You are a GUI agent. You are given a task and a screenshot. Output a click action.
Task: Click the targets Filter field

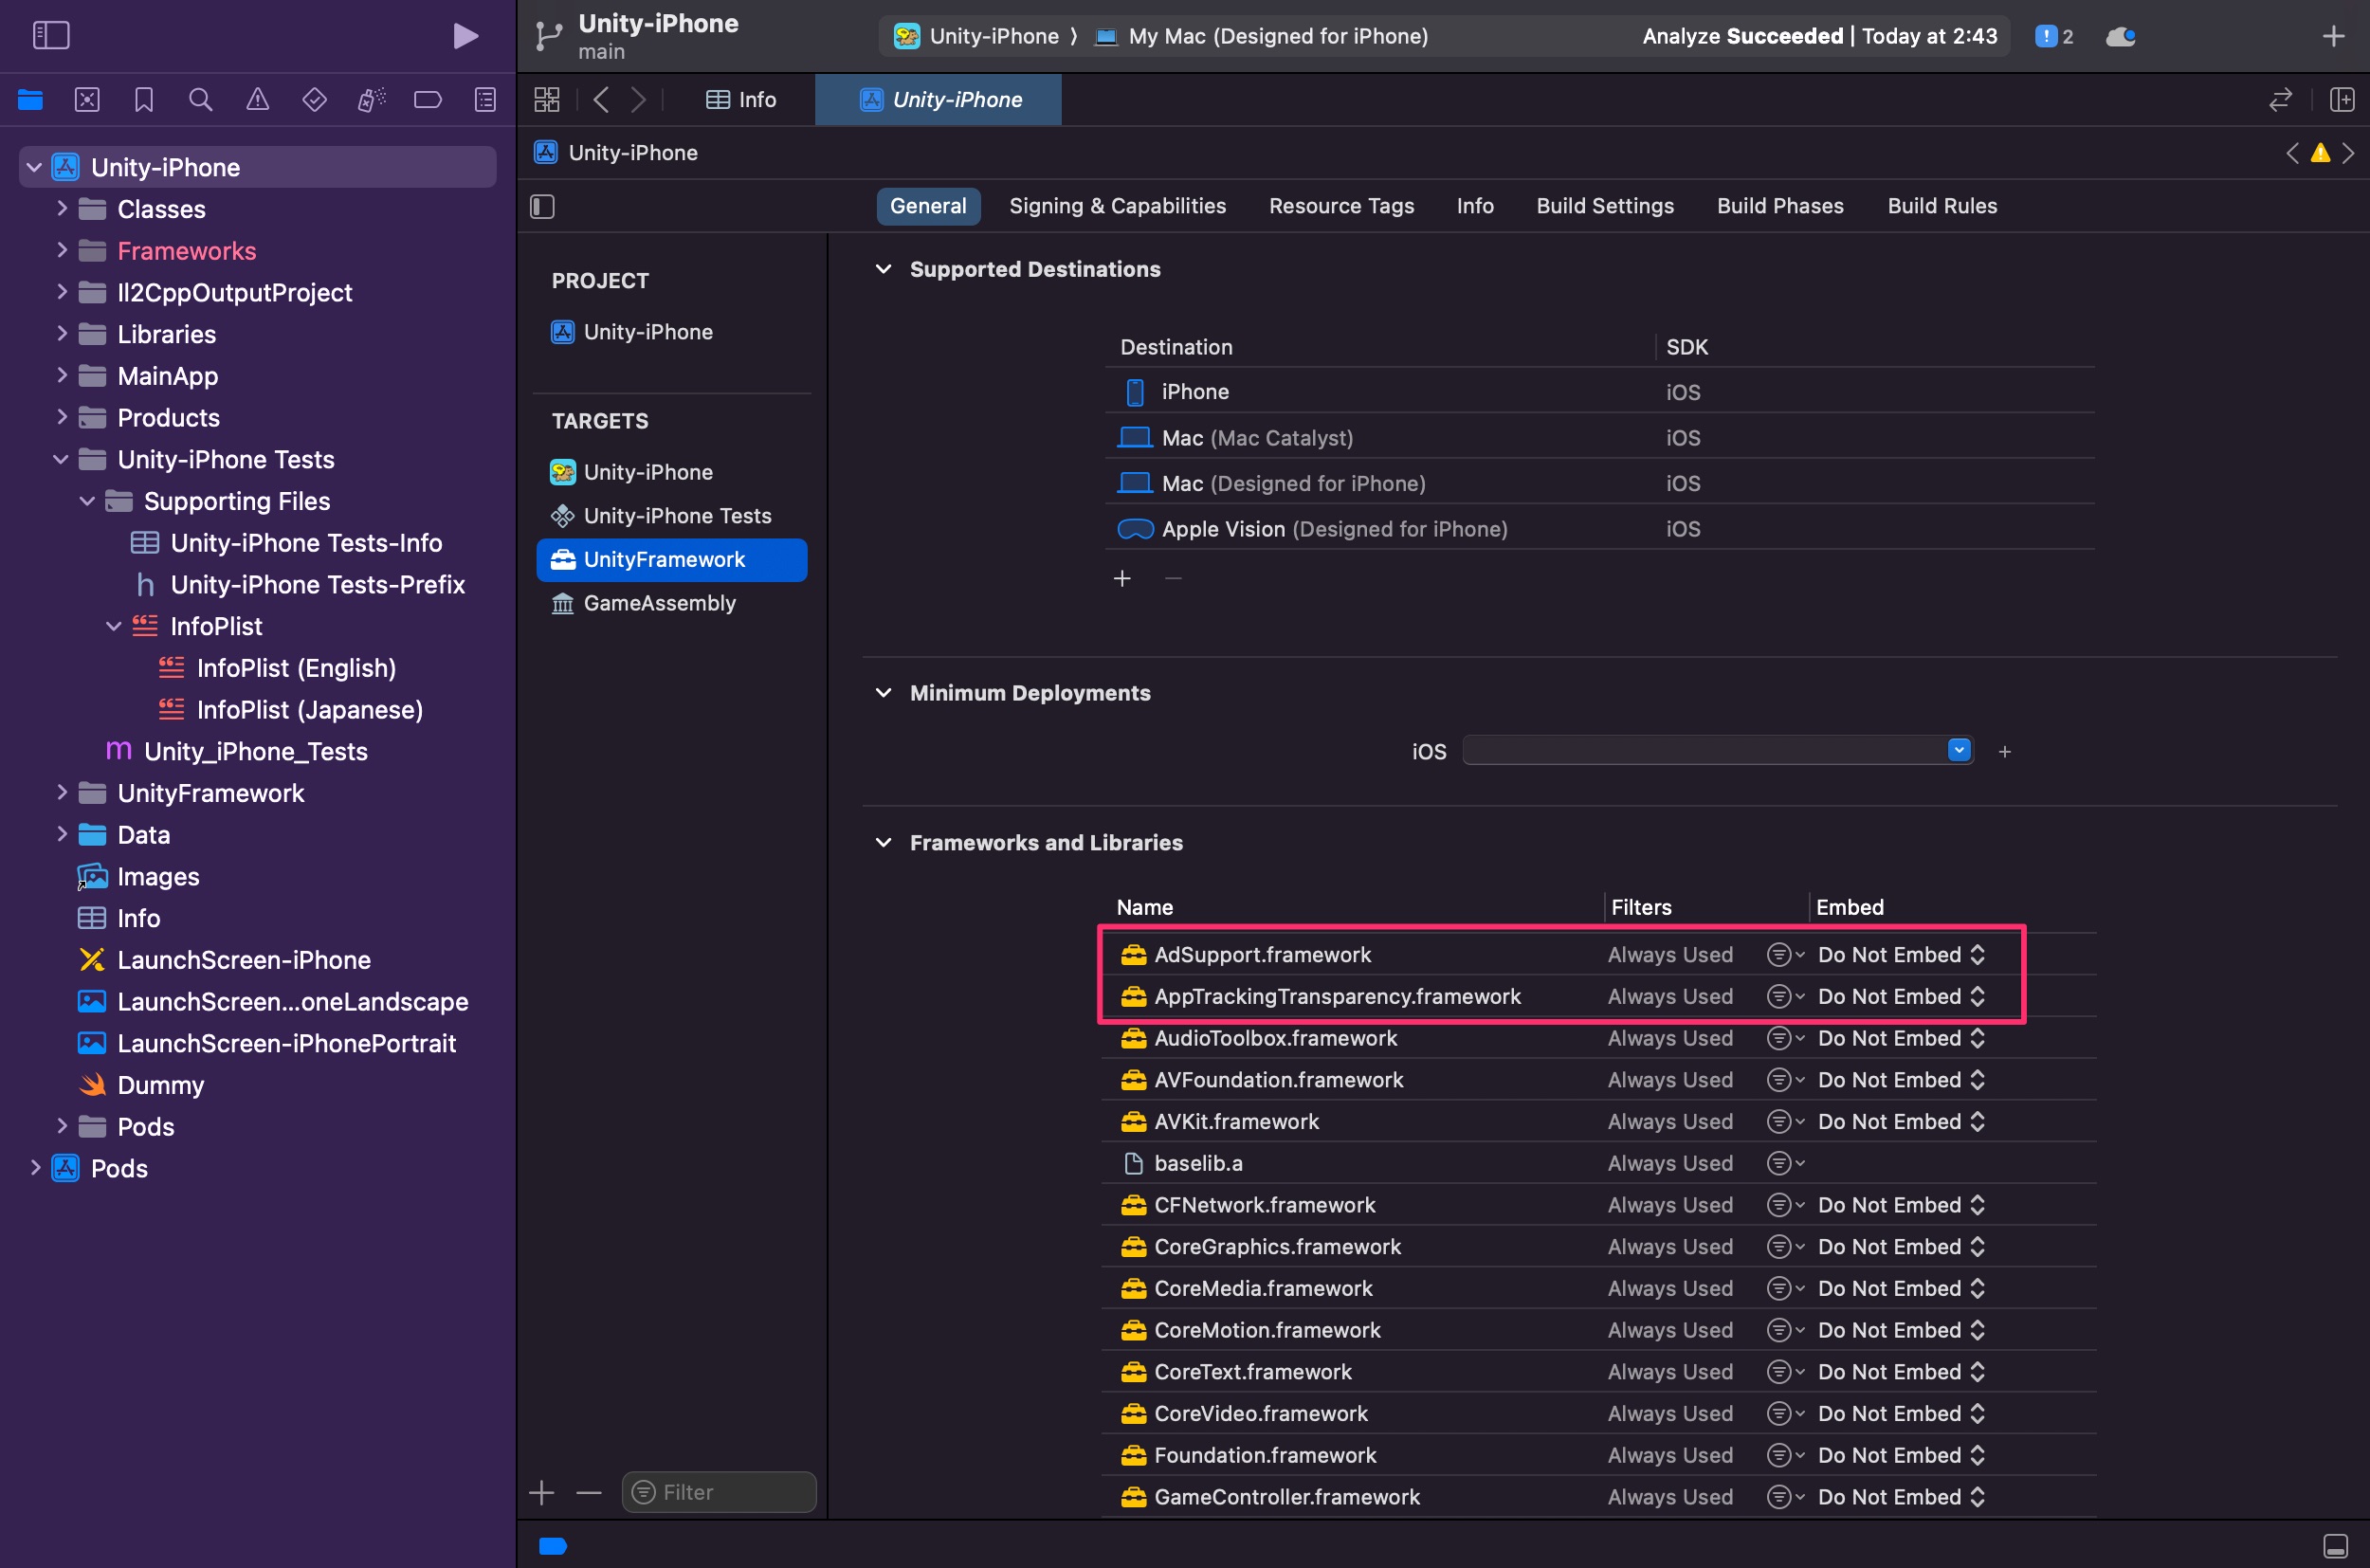[x=719, y=1492]
